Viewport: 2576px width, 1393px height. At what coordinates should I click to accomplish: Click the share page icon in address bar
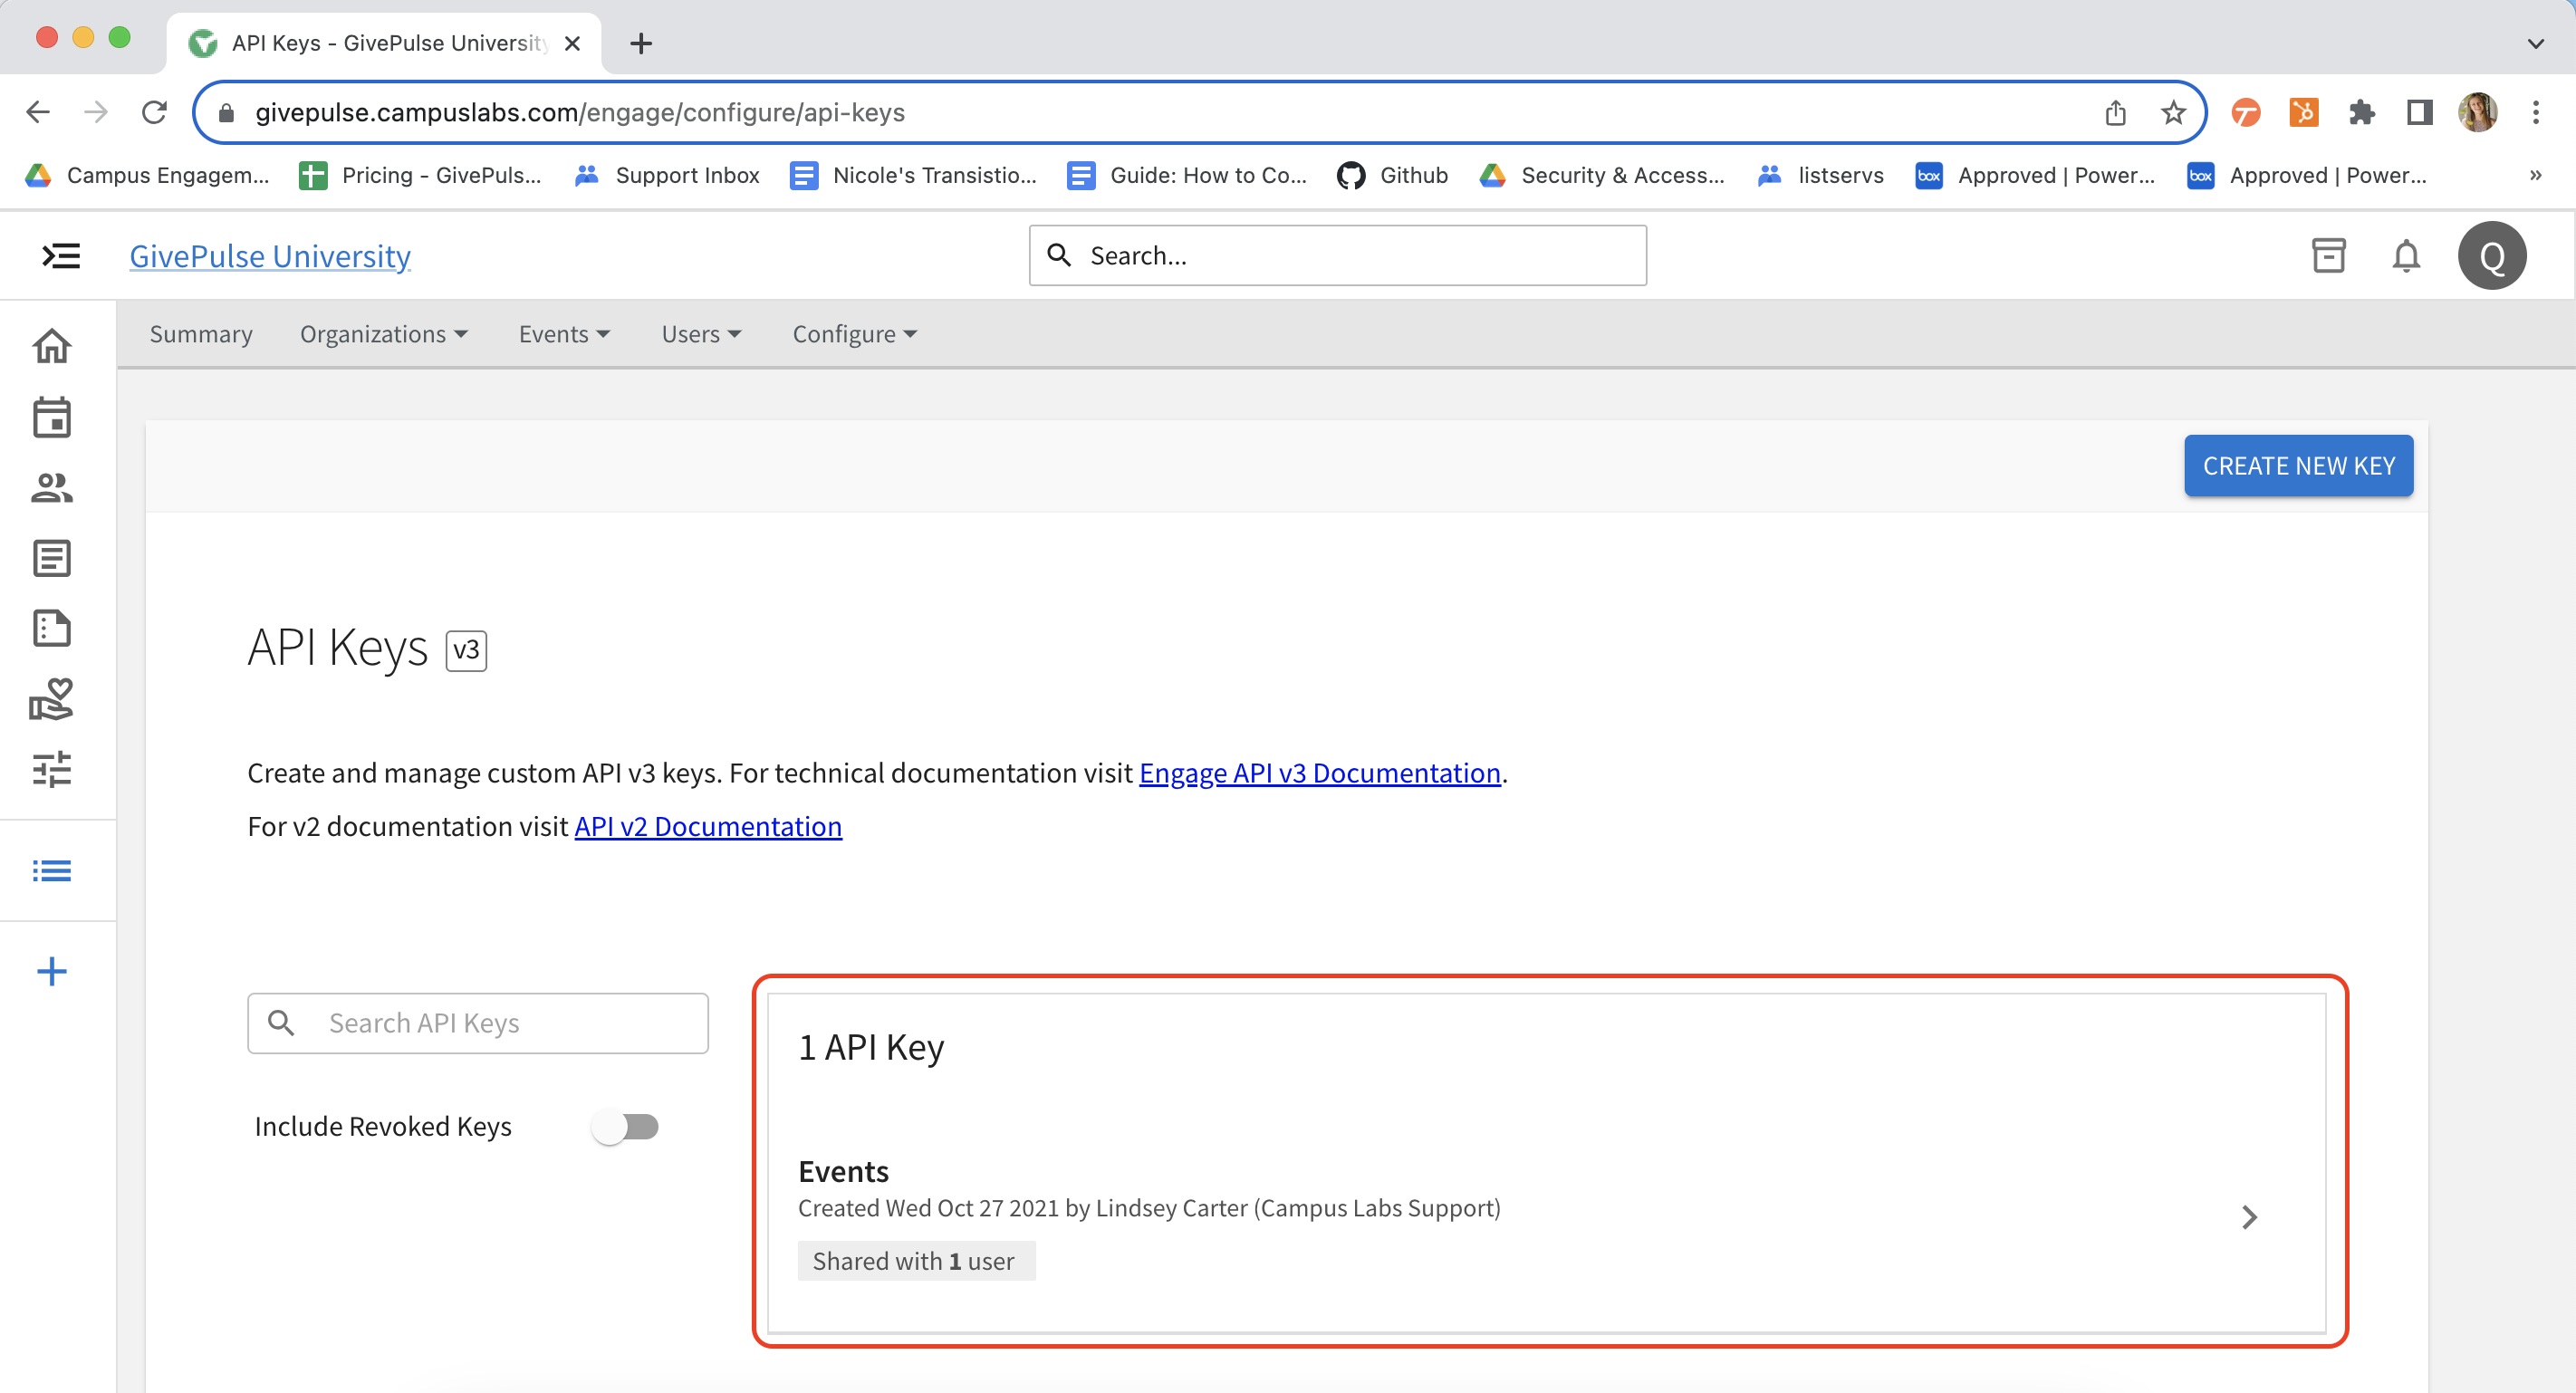[x=2115, y=113]
